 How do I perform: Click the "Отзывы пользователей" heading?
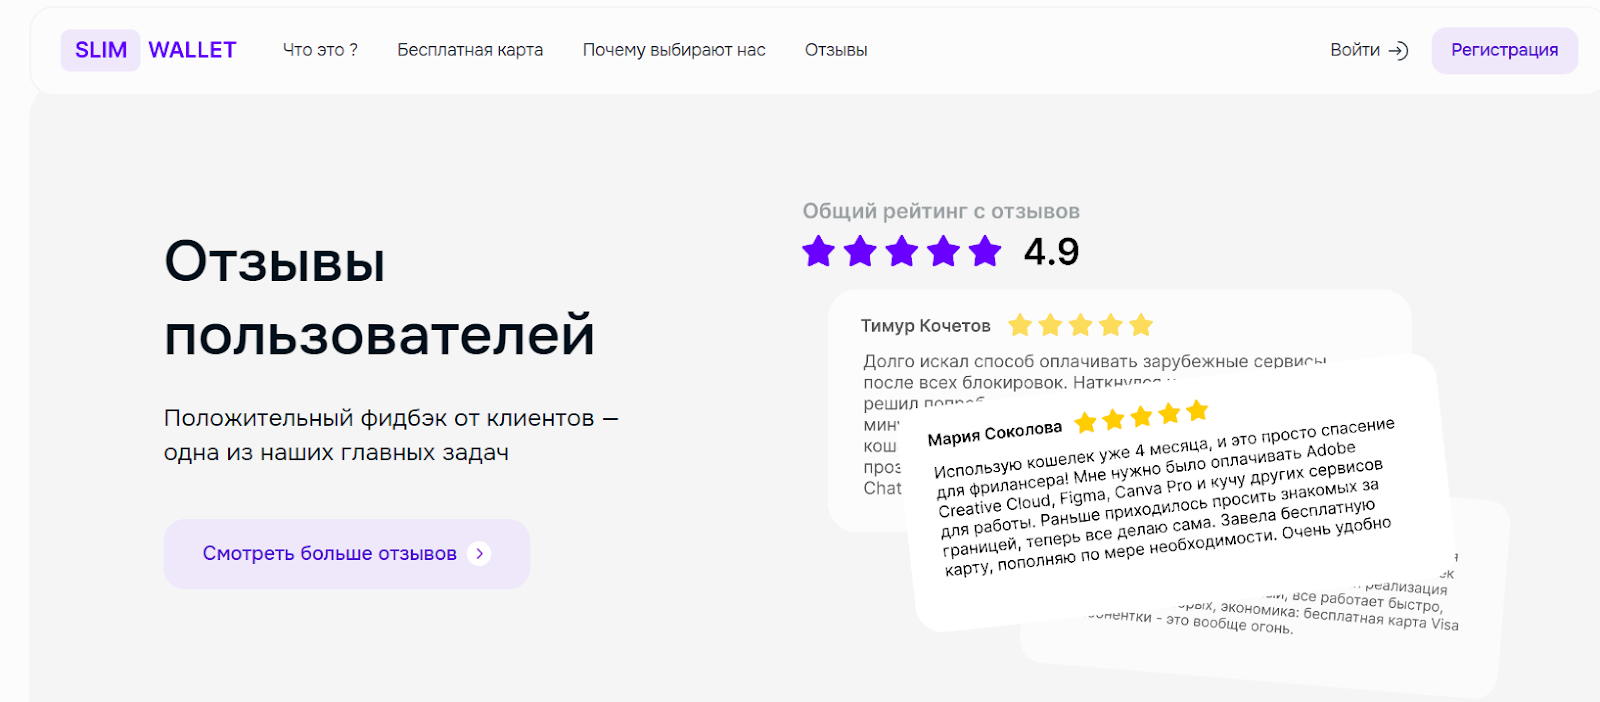(x=379, y=298)
